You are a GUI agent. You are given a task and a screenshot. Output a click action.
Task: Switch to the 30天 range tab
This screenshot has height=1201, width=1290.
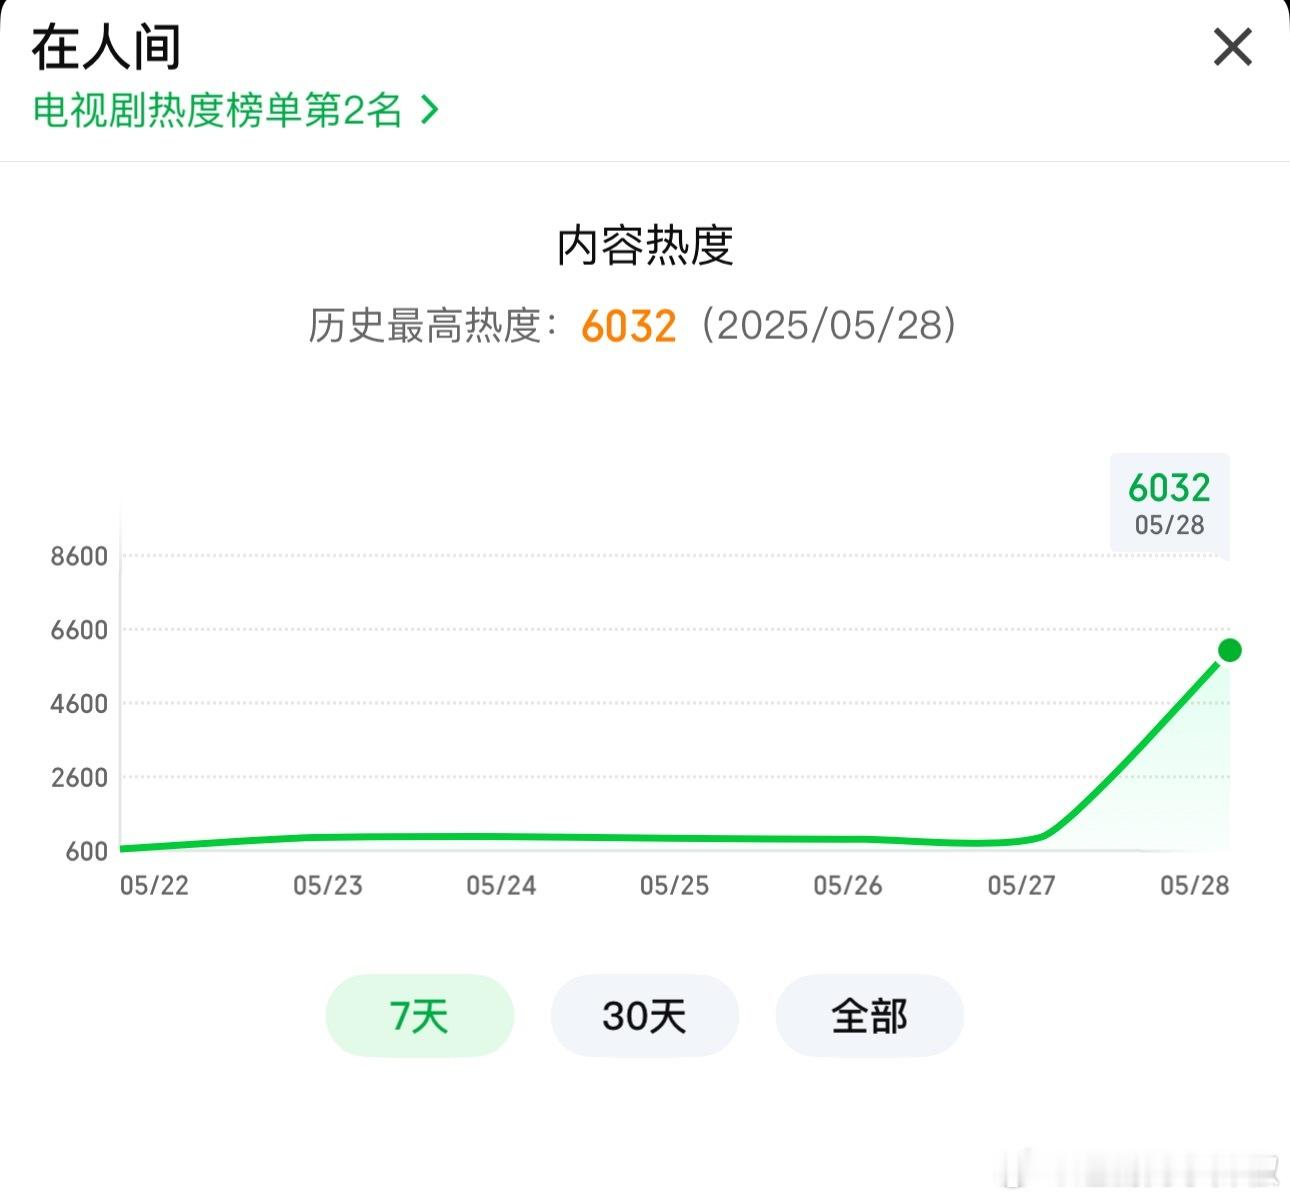click(645, 1016)
